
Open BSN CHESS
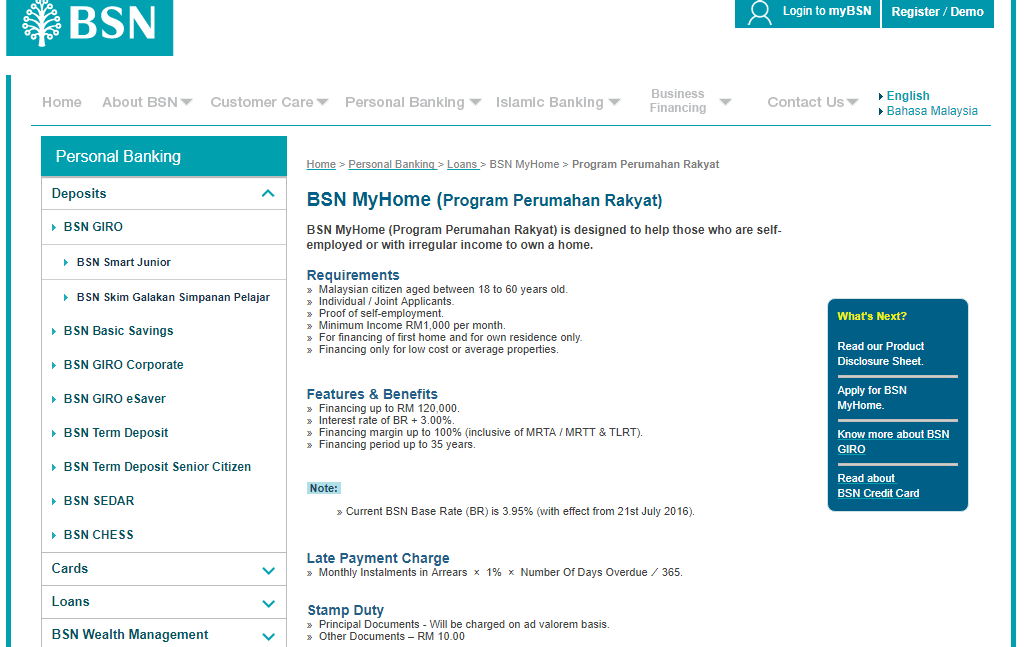click(x=99, y=535)
